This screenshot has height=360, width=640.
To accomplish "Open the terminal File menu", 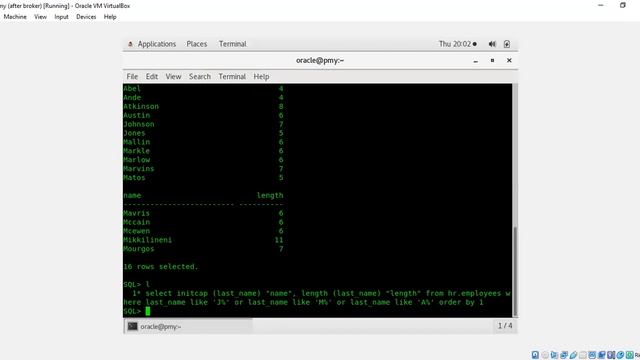I will 132,77.
